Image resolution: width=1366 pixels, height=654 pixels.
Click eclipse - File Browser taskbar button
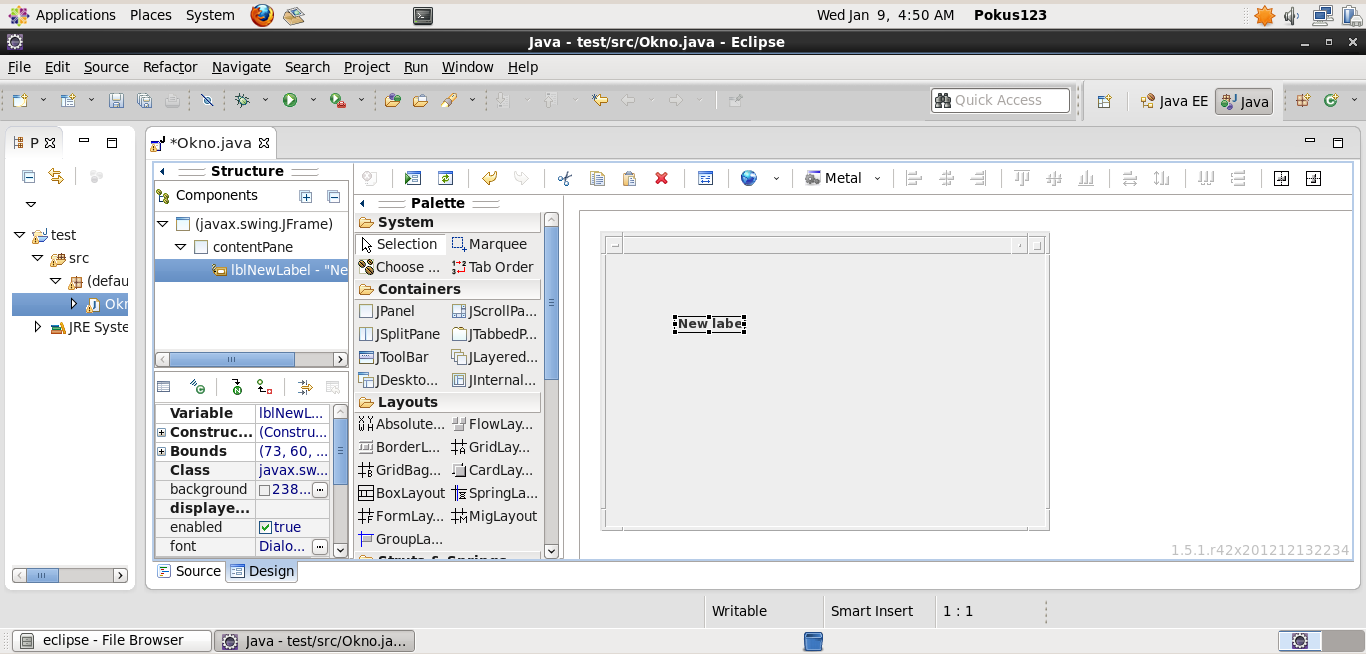point(112,641)
